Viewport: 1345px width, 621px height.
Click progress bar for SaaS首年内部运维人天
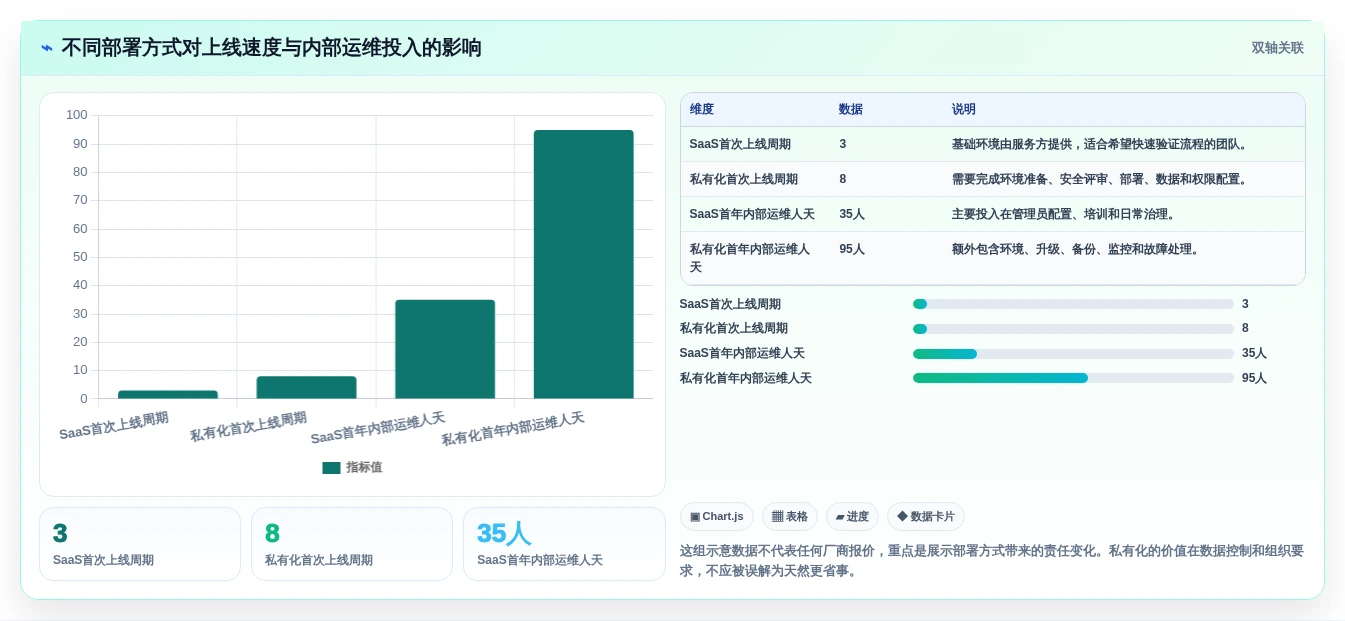click(1073, 354)
